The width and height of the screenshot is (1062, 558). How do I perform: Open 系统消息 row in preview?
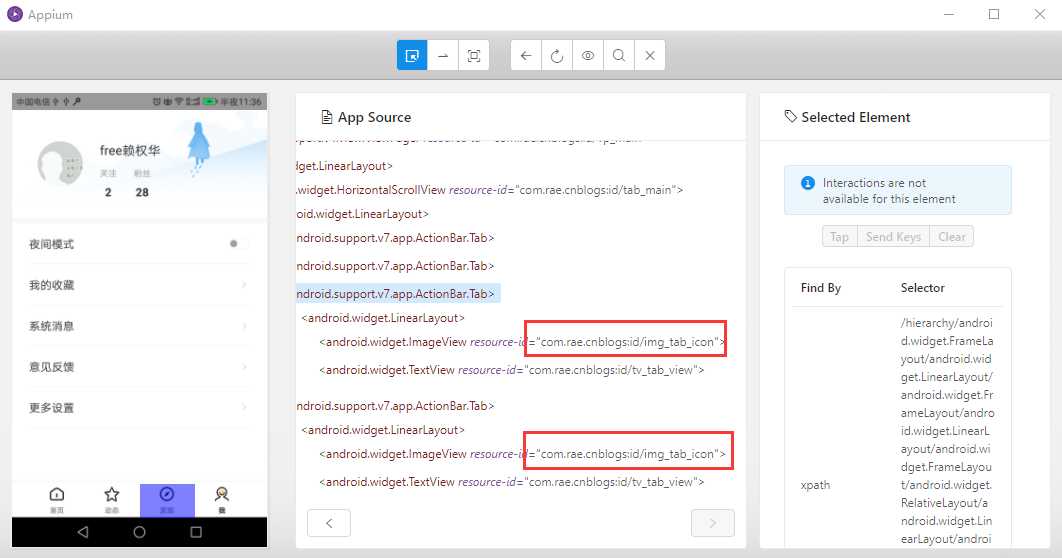click(139, 326)
